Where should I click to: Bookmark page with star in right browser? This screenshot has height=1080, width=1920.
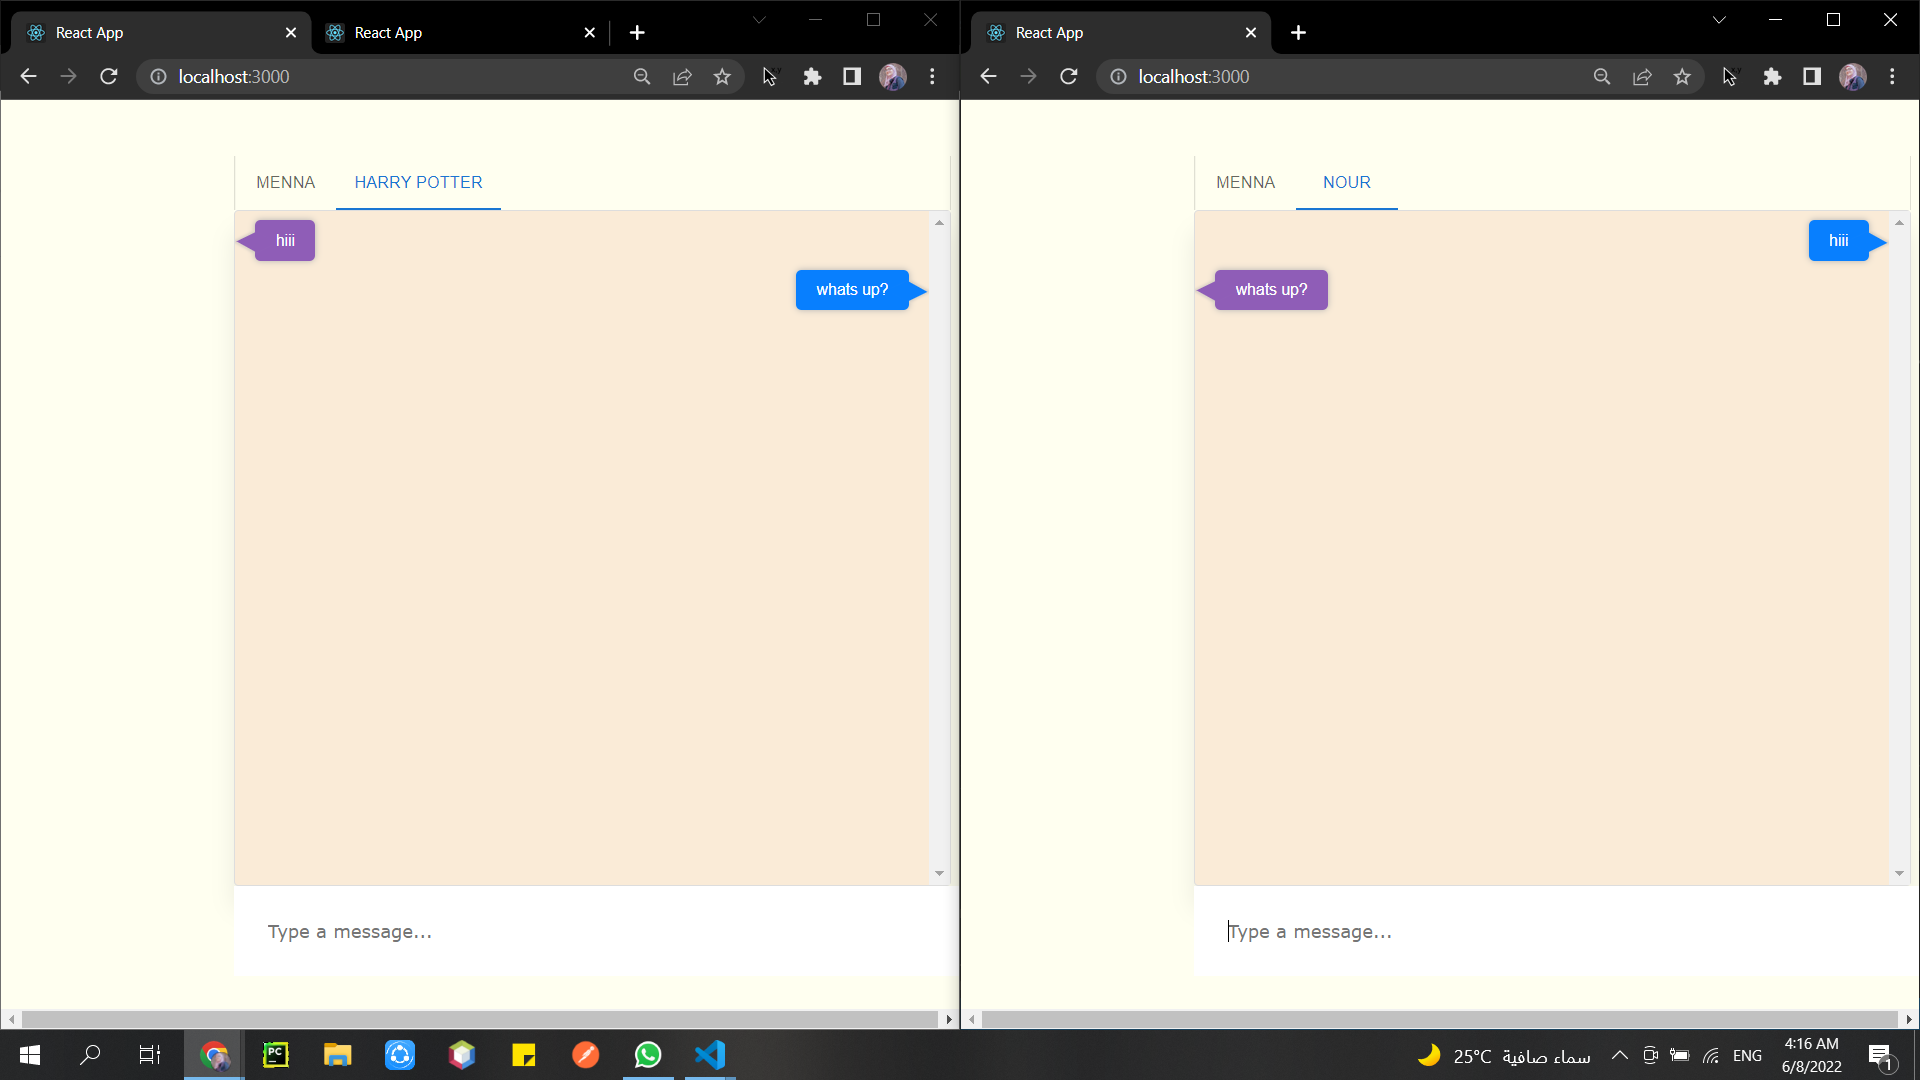1682,76
